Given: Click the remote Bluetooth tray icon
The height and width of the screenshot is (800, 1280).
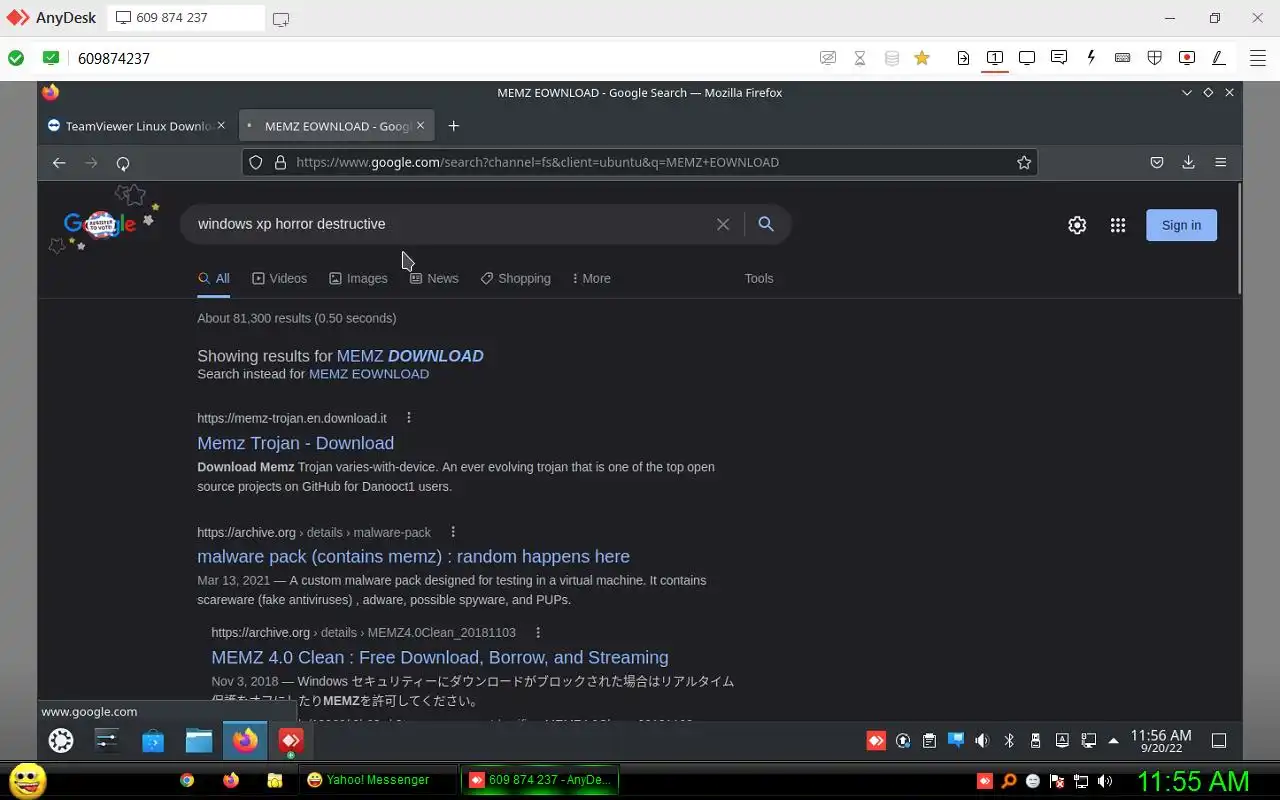Looking at the screenshot, I should pos(1009,741).
